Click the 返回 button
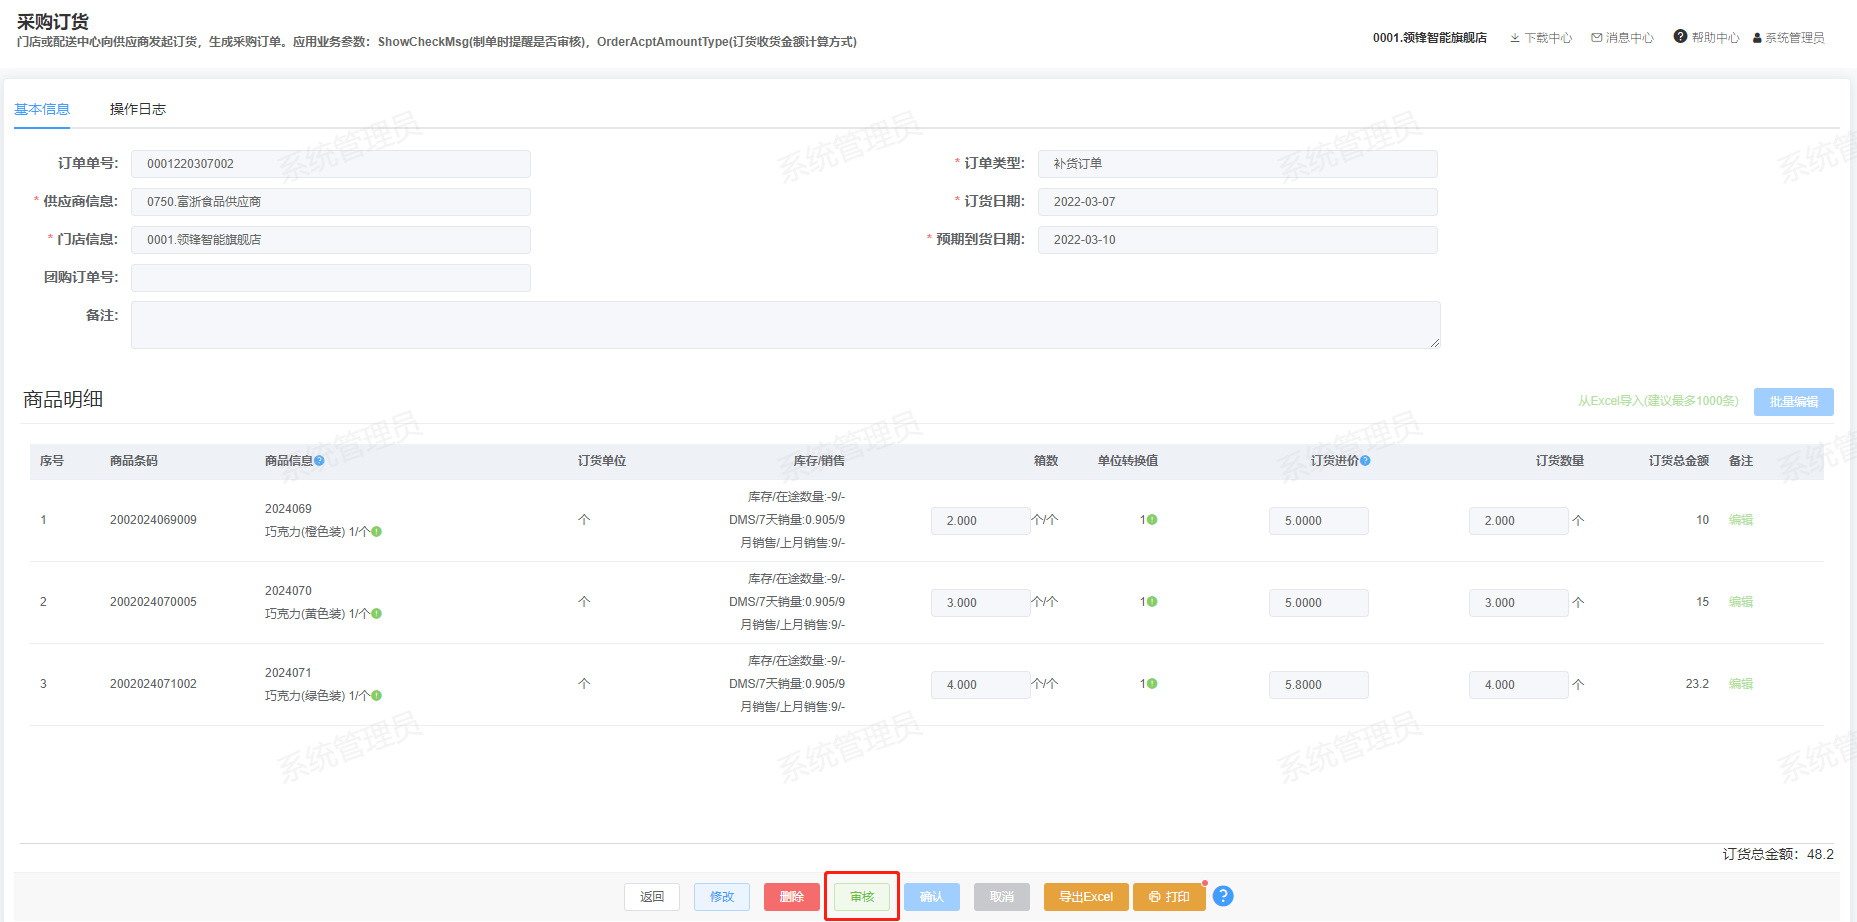The image size is (1857, 922). coord(652,897)
